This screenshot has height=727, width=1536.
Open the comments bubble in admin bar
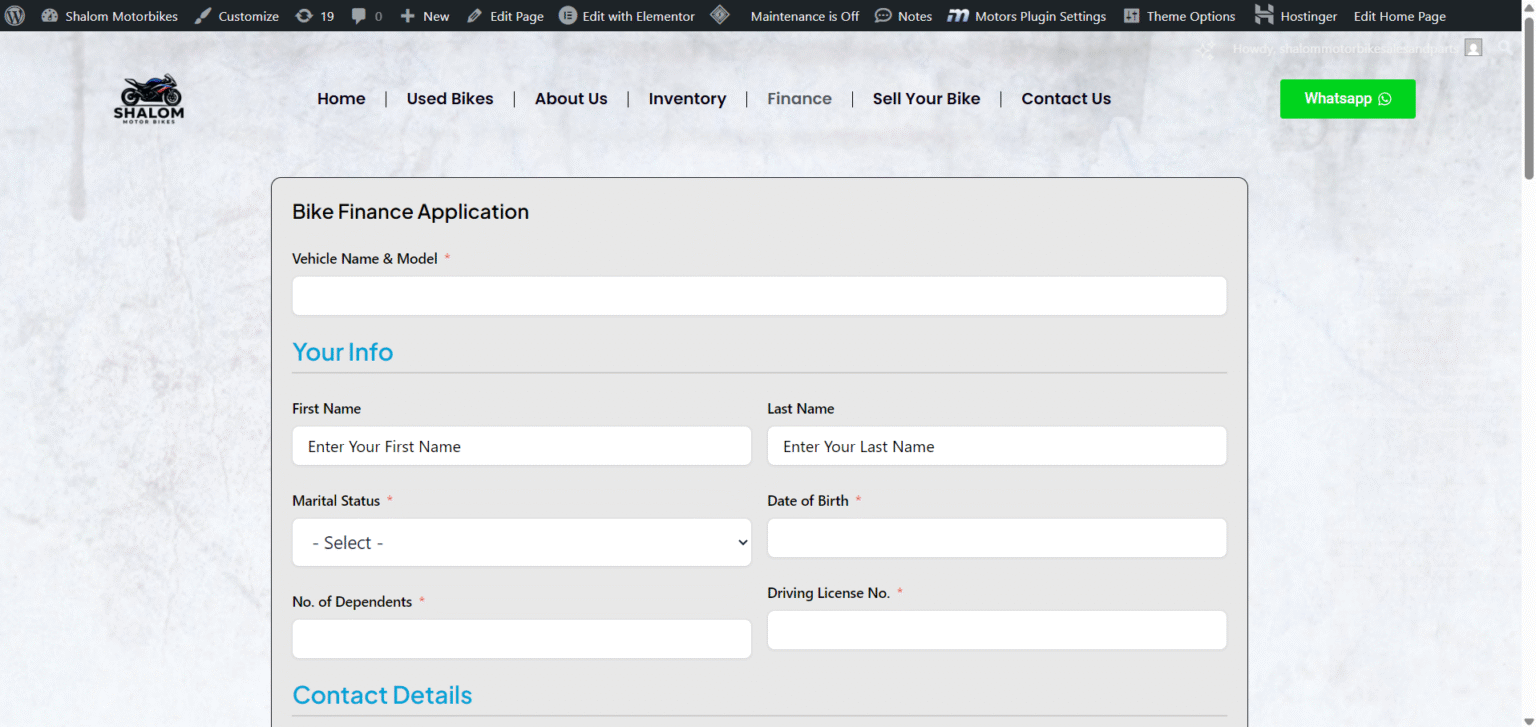pos(367,16)
